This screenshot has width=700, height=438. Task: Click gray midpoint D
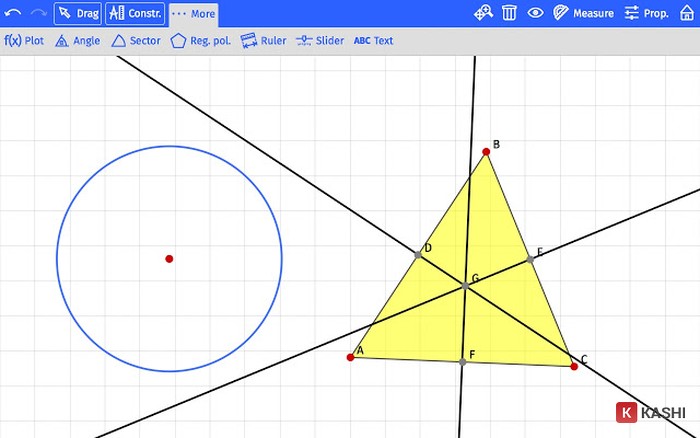click(418, 255)
